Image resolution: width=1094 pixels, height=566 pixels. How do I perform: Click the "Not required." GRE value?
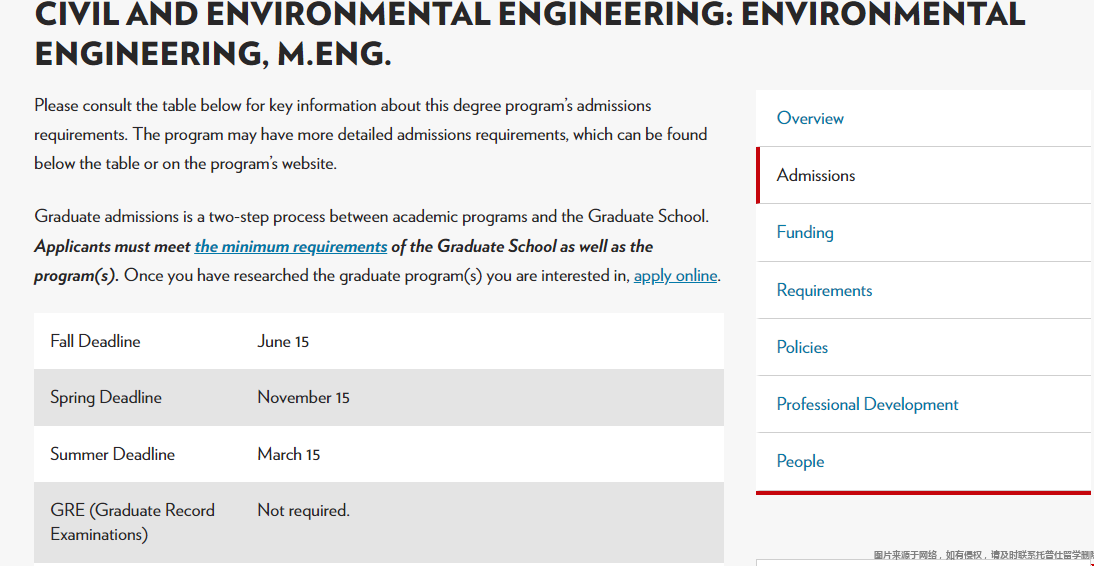[303, 510]
